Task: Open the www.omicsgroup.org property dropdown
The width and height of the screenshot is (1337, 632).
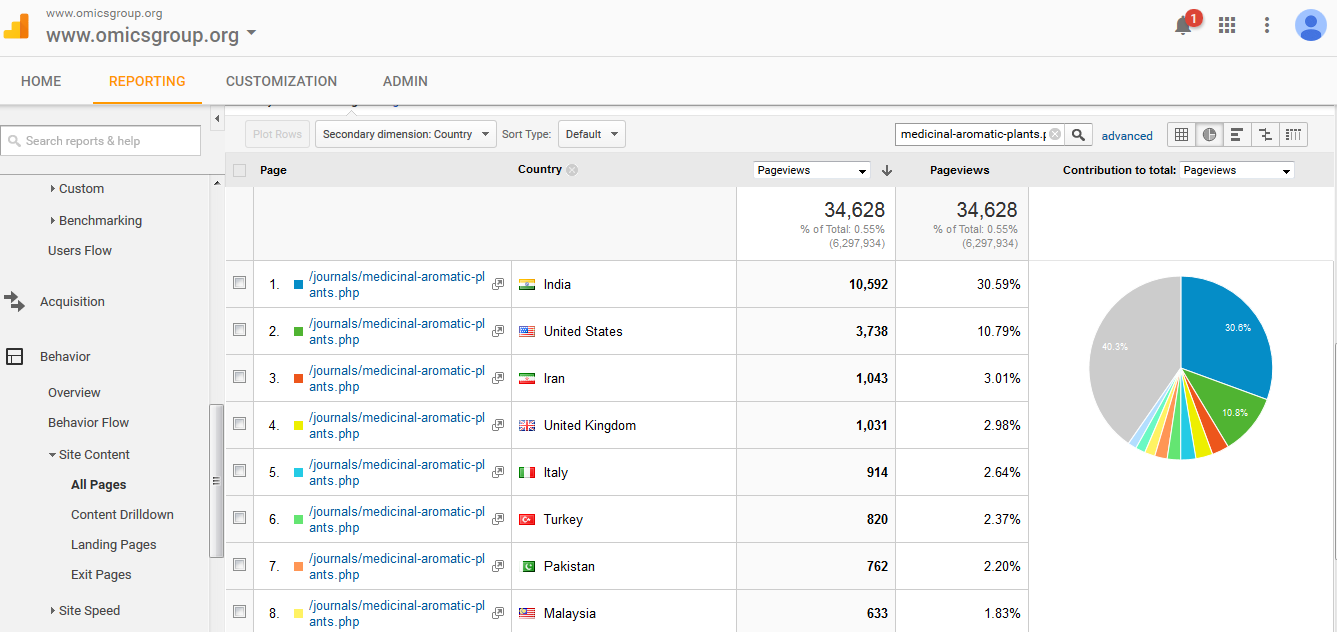Action: tap(151, 35)
